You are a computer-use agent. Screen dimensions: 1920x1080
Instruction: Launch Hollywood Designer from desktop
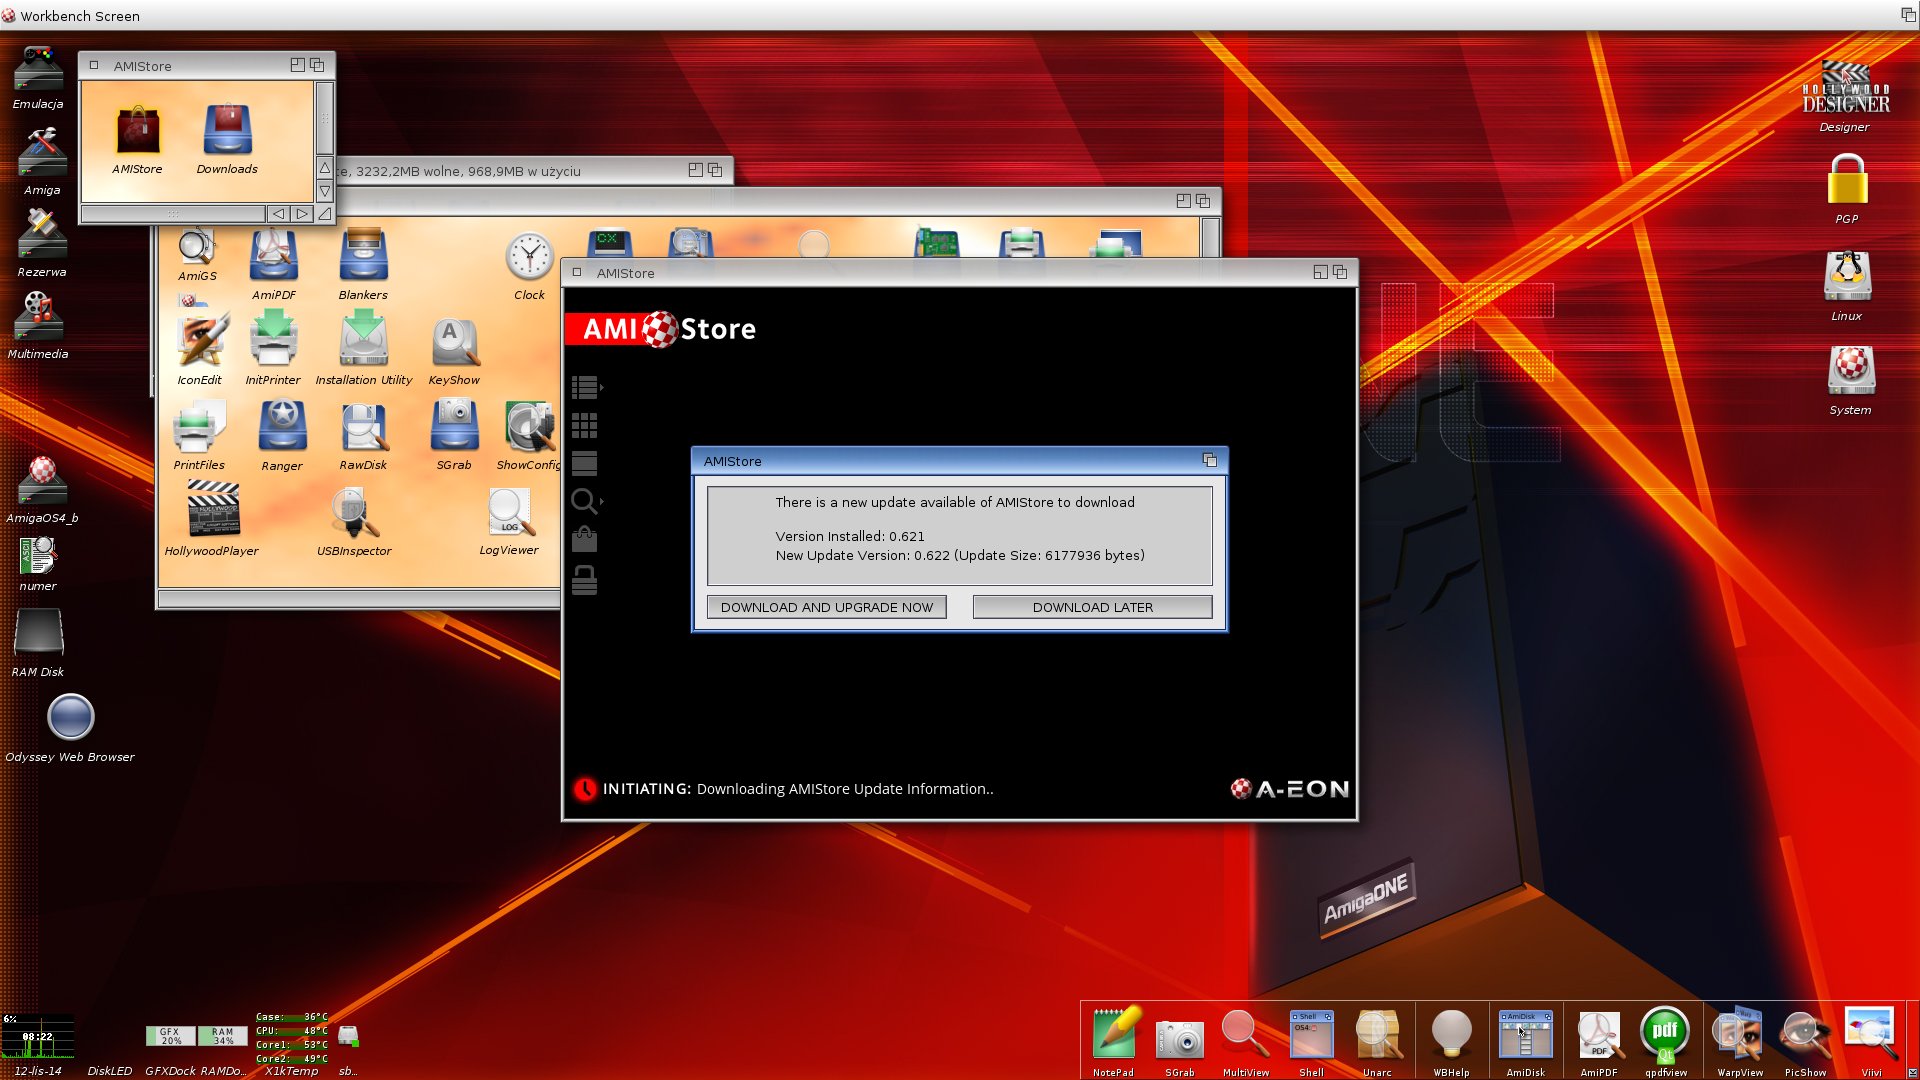pos(1845,97)
